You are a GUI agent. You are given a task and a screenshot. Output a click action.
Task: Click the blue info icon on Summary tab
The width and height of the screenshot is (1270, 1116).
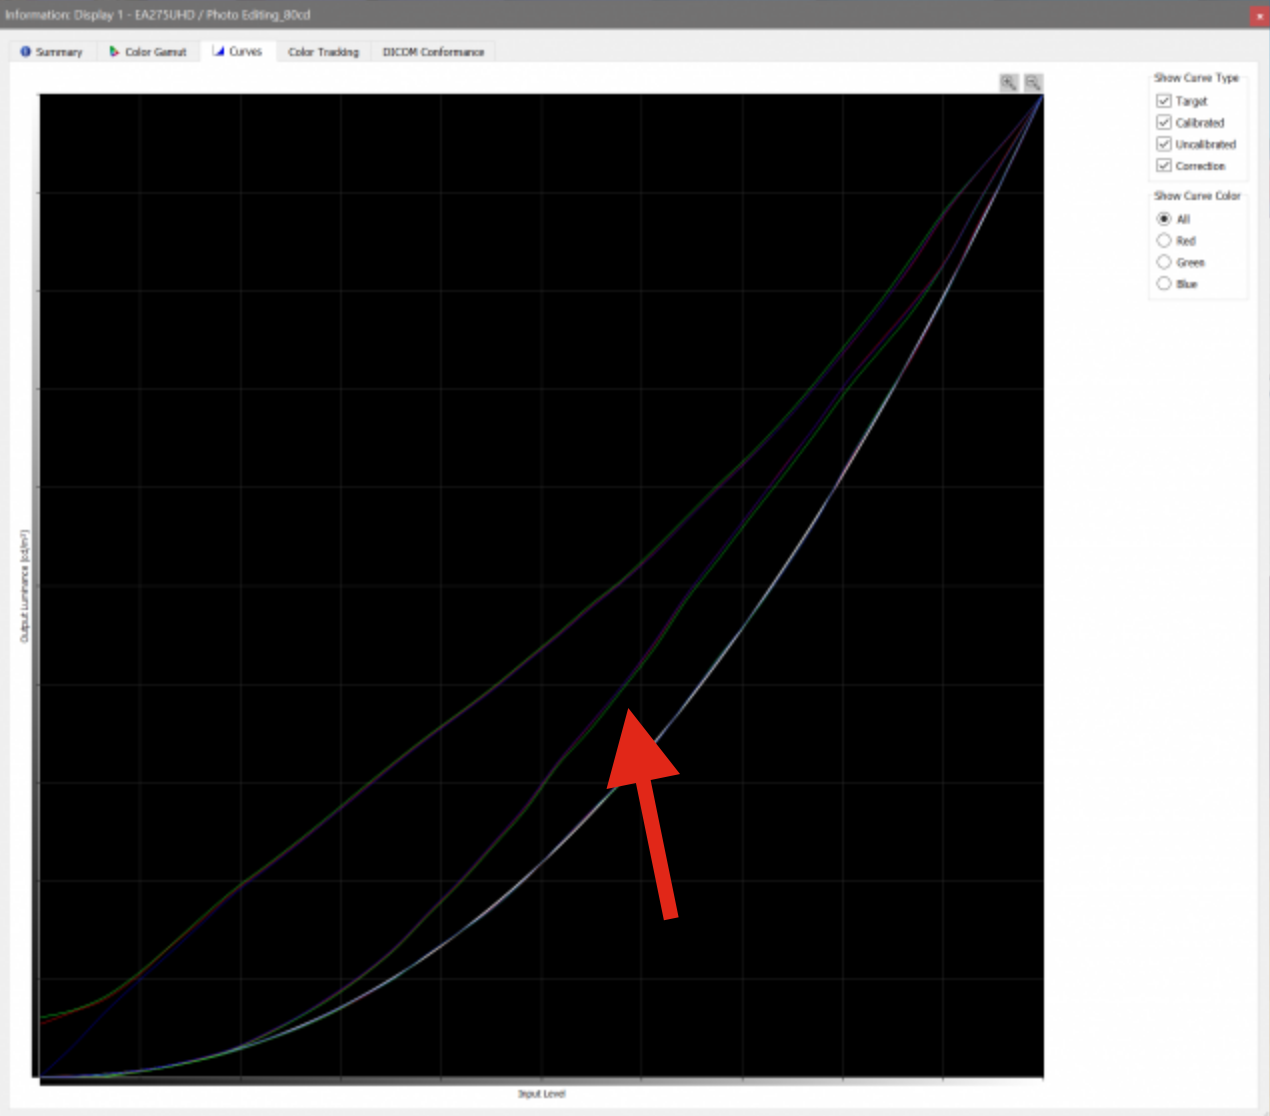click(26, 52)
